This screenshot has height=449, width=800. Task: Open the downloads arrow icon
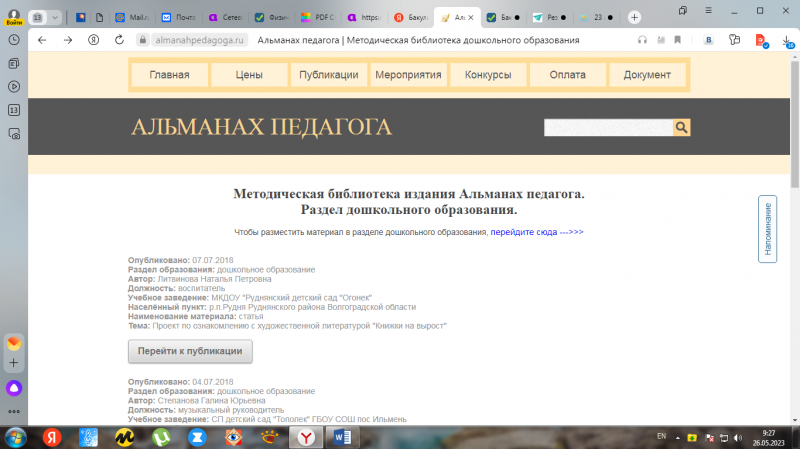click(787, 41)
